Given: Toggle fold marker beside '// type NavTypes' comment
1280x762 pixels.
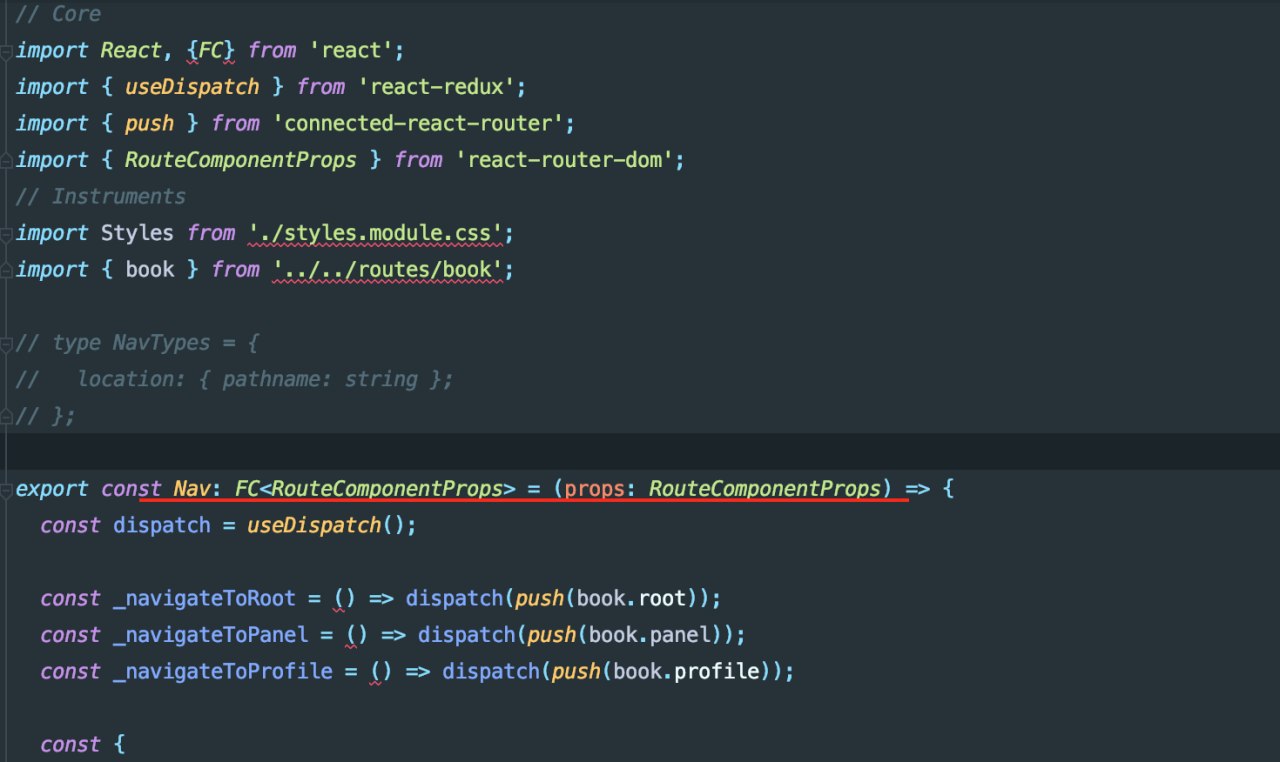Looking at the screenshot, I should pyautogui.click(x=8, y=343).
